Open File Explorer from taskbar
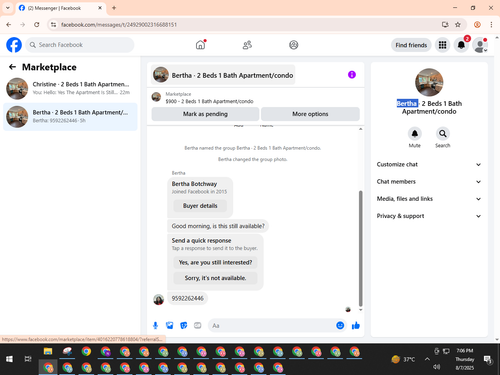Image resolution: width=500 pixels, height=375 pixels. (x=48, y=351)
